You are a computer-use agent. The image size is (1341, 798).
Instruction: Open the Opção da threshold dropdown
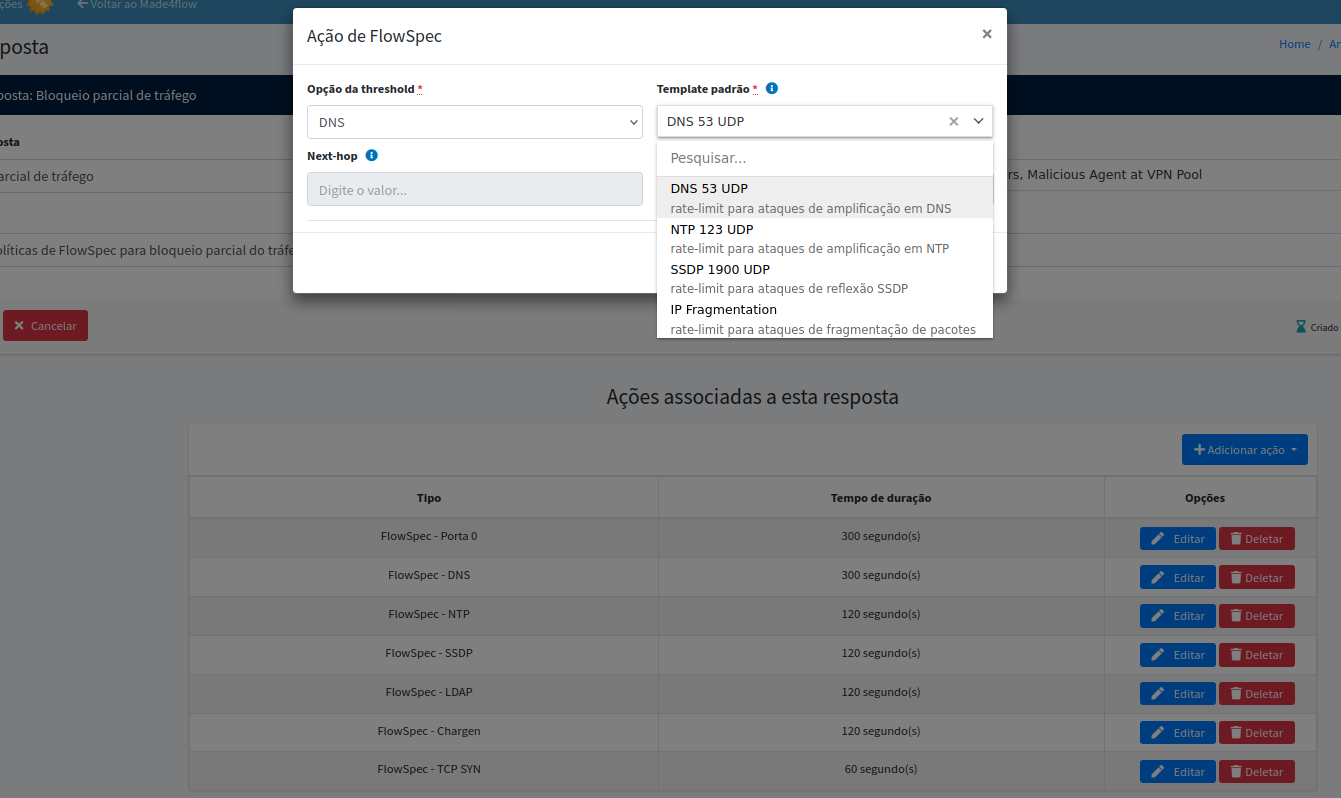(475, 122)
